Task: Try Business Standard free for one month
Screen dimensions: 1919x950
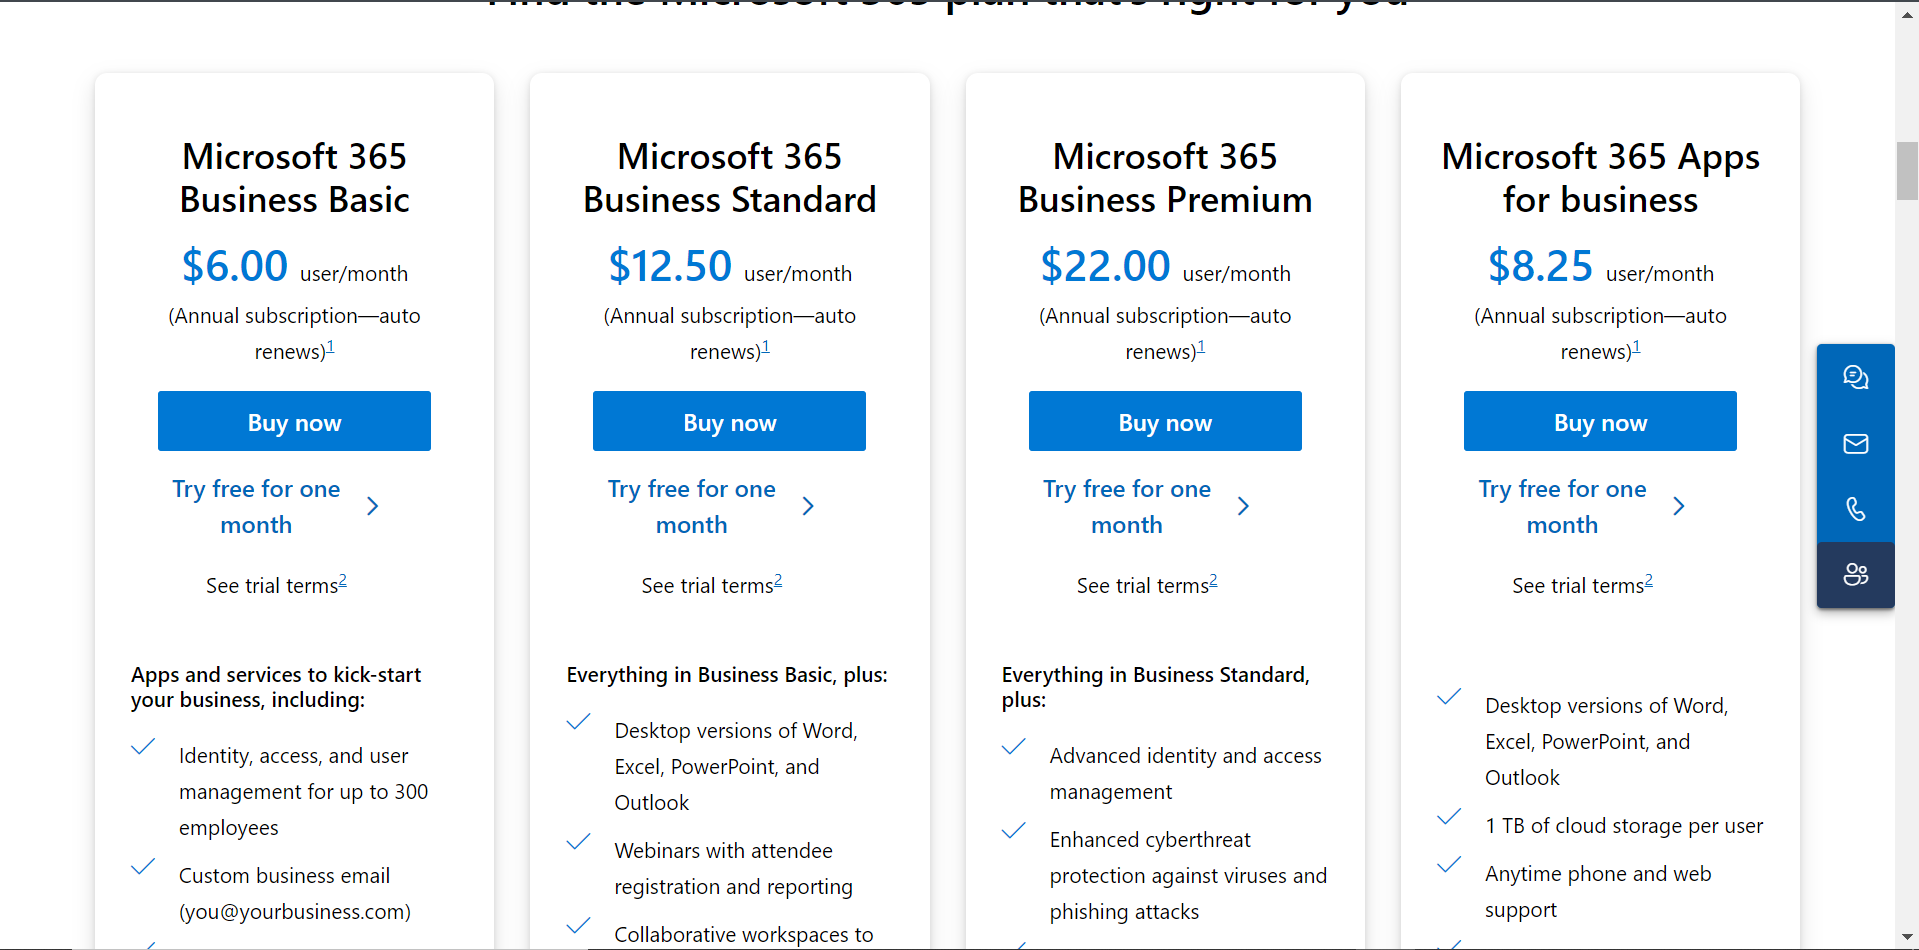Action: click(x=692, y=506)
